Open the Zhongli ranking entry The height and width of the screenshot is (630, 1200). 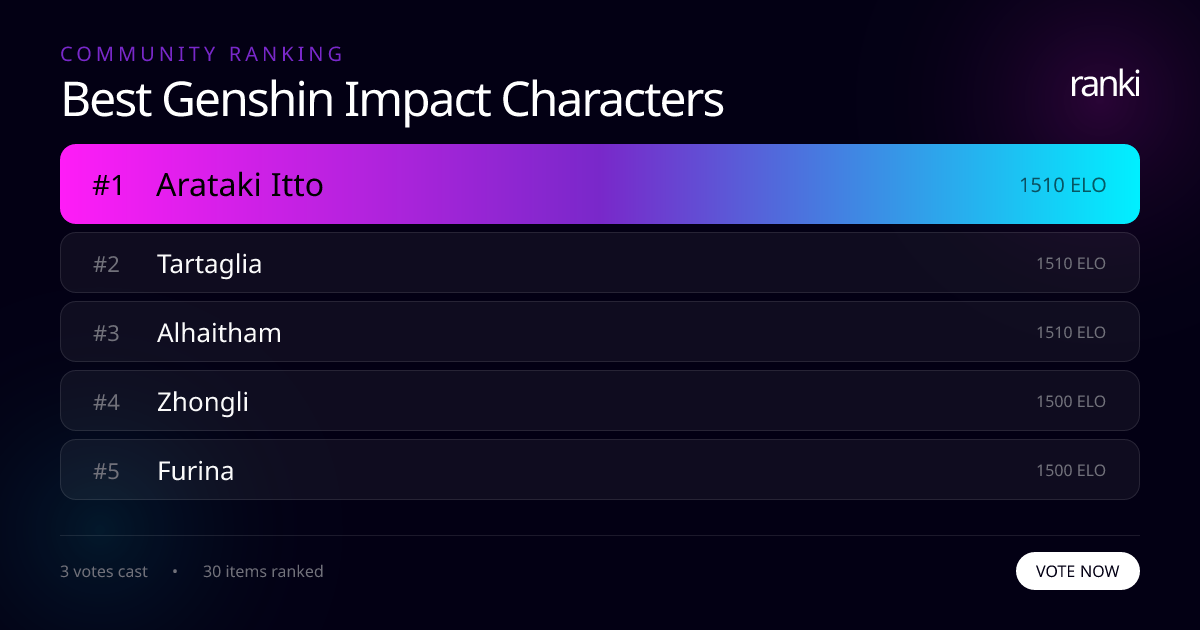point(600,400)
